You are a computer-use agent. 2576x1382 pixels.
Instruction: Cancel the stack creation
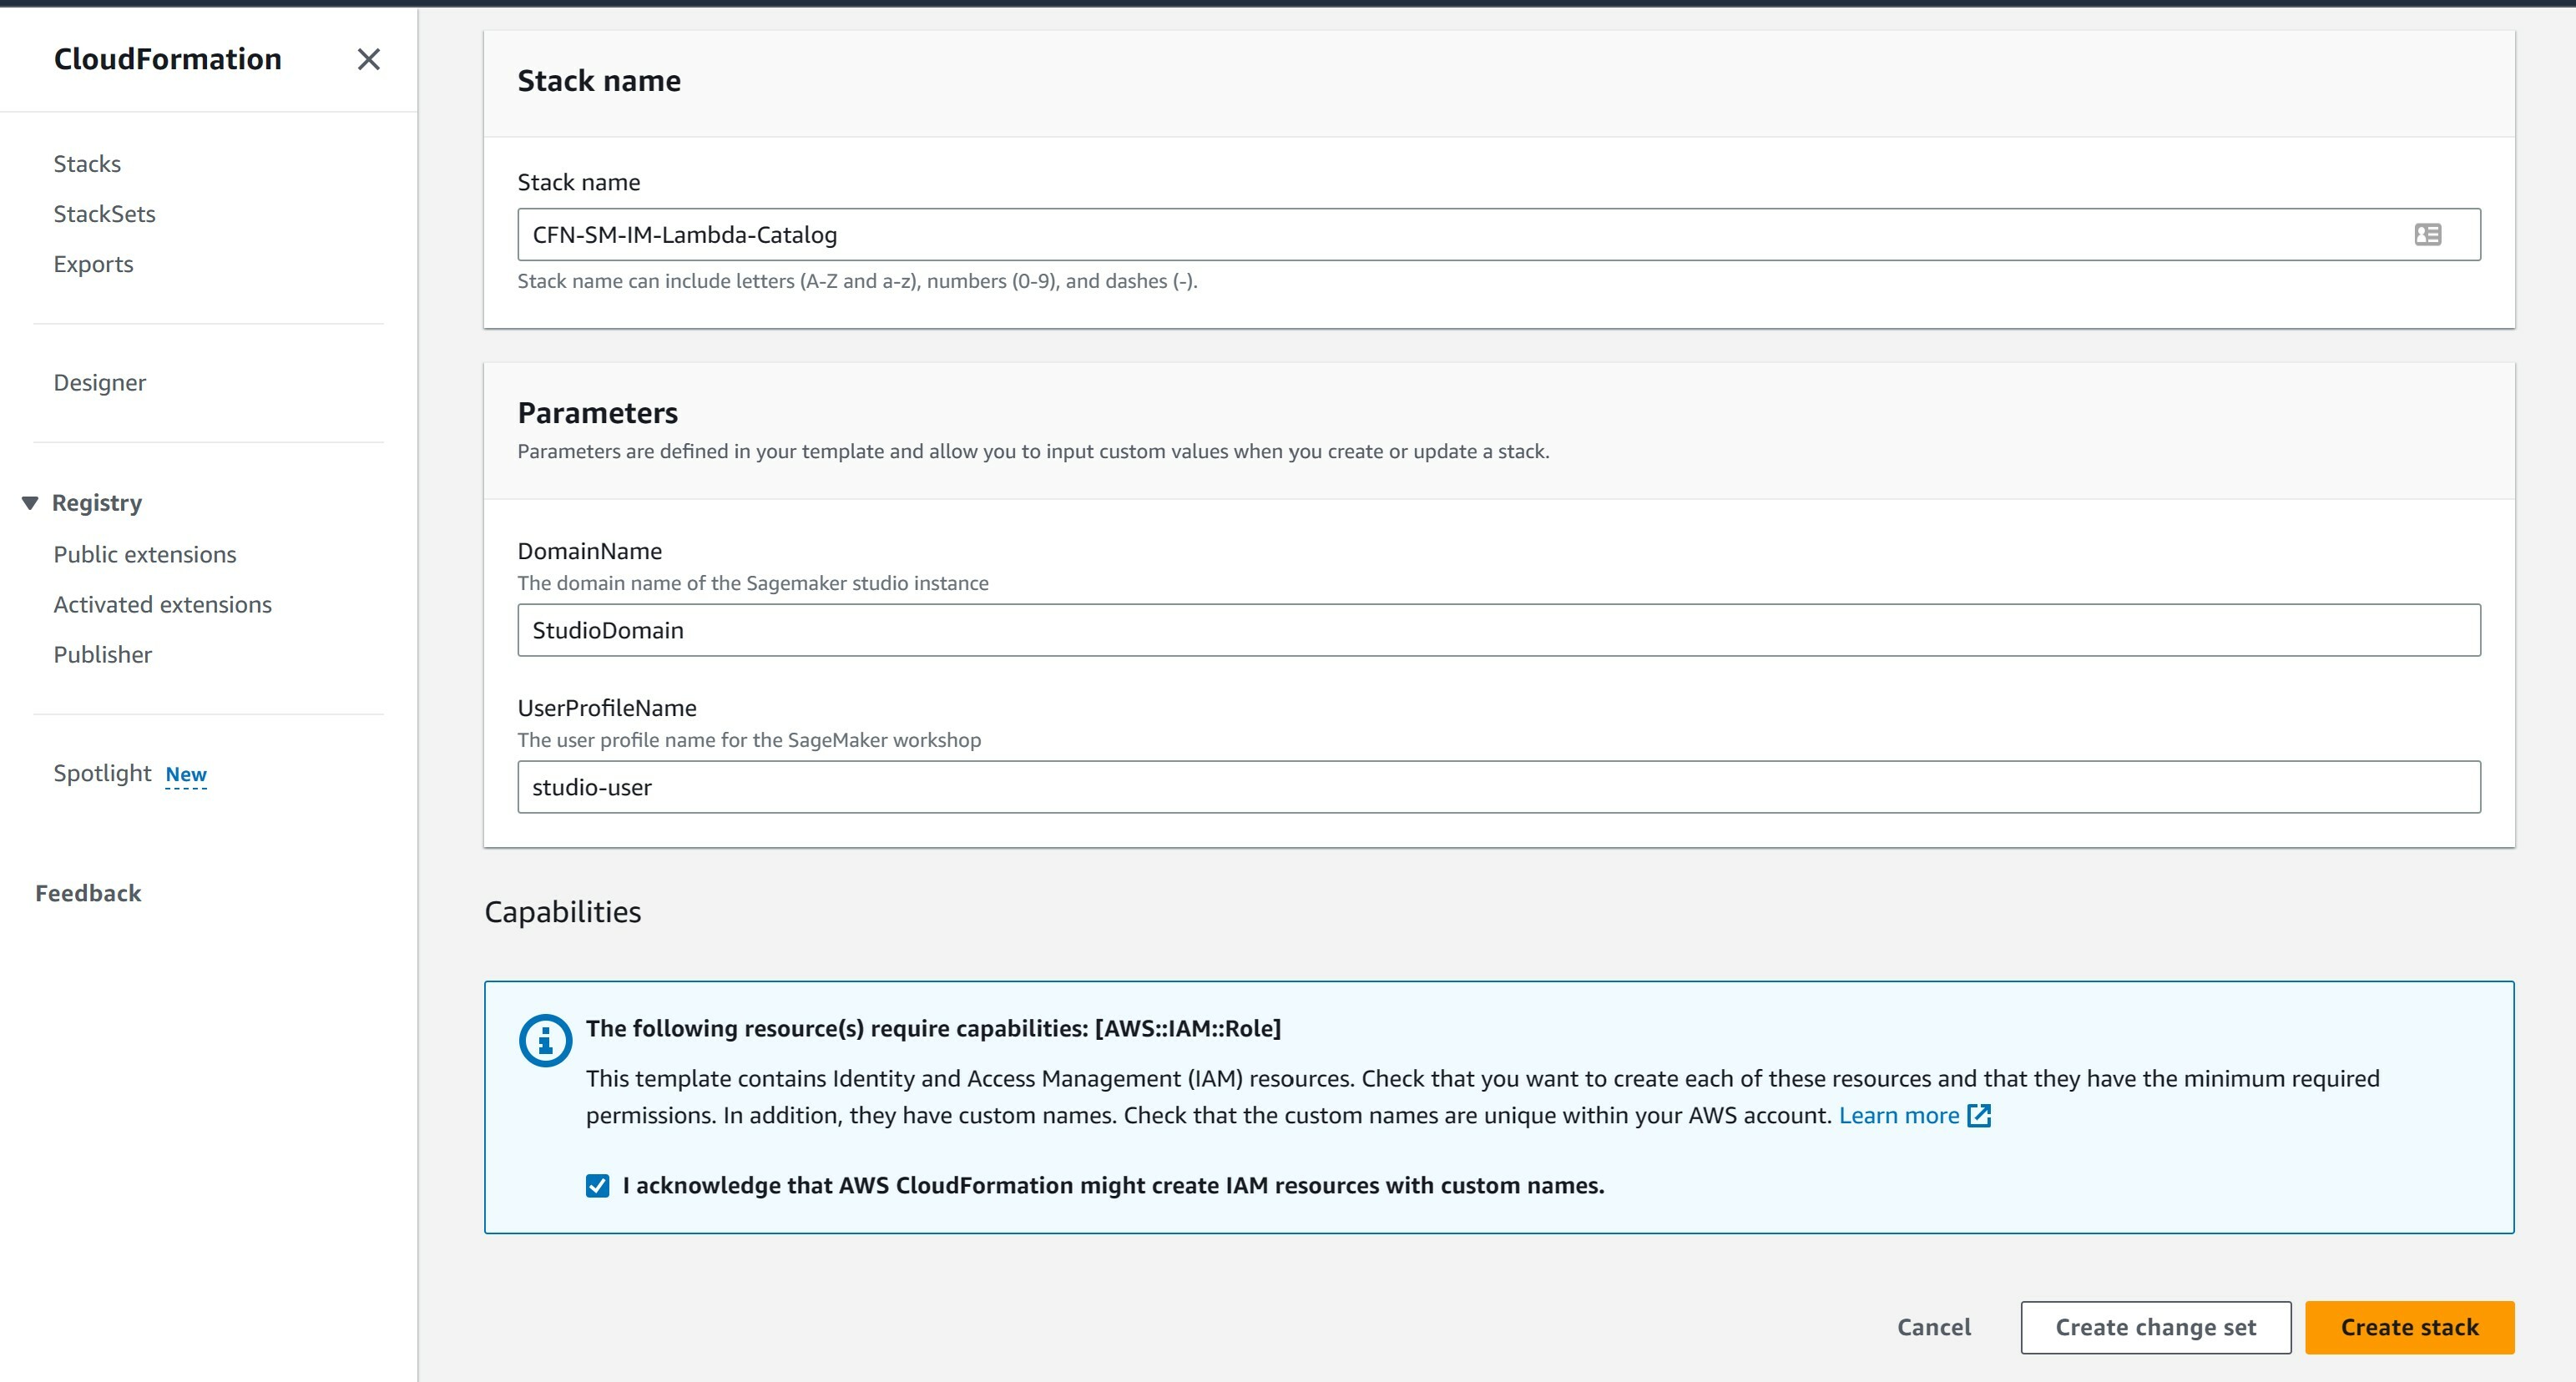coord(1933,1328)
